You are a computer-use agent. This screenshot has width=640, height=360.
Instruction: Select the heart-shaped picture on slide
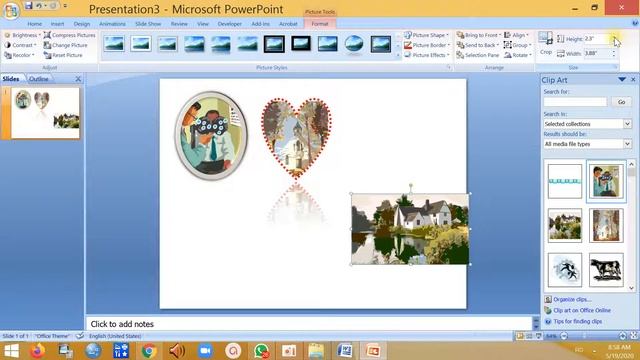tap(296, 138)
